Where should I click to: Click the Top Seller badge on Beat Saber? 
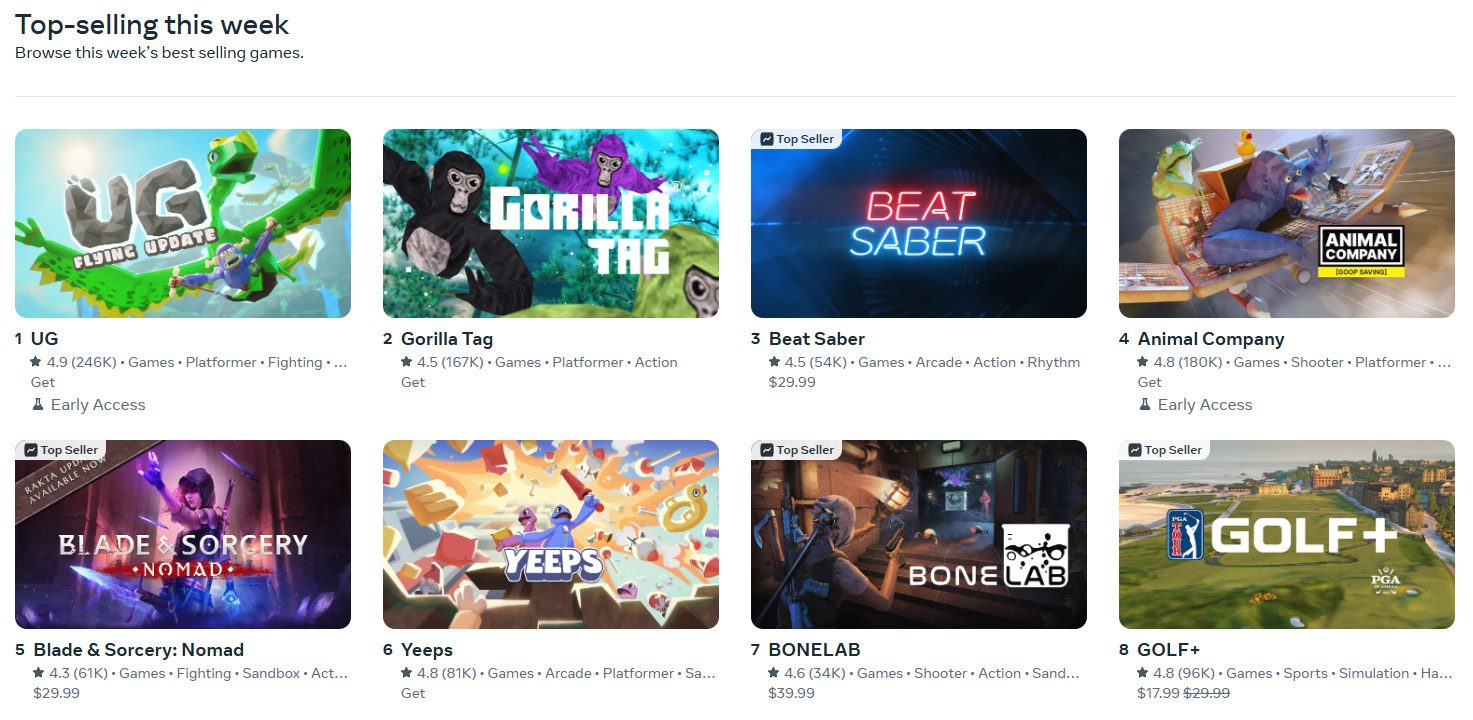(x=797, y=139)
